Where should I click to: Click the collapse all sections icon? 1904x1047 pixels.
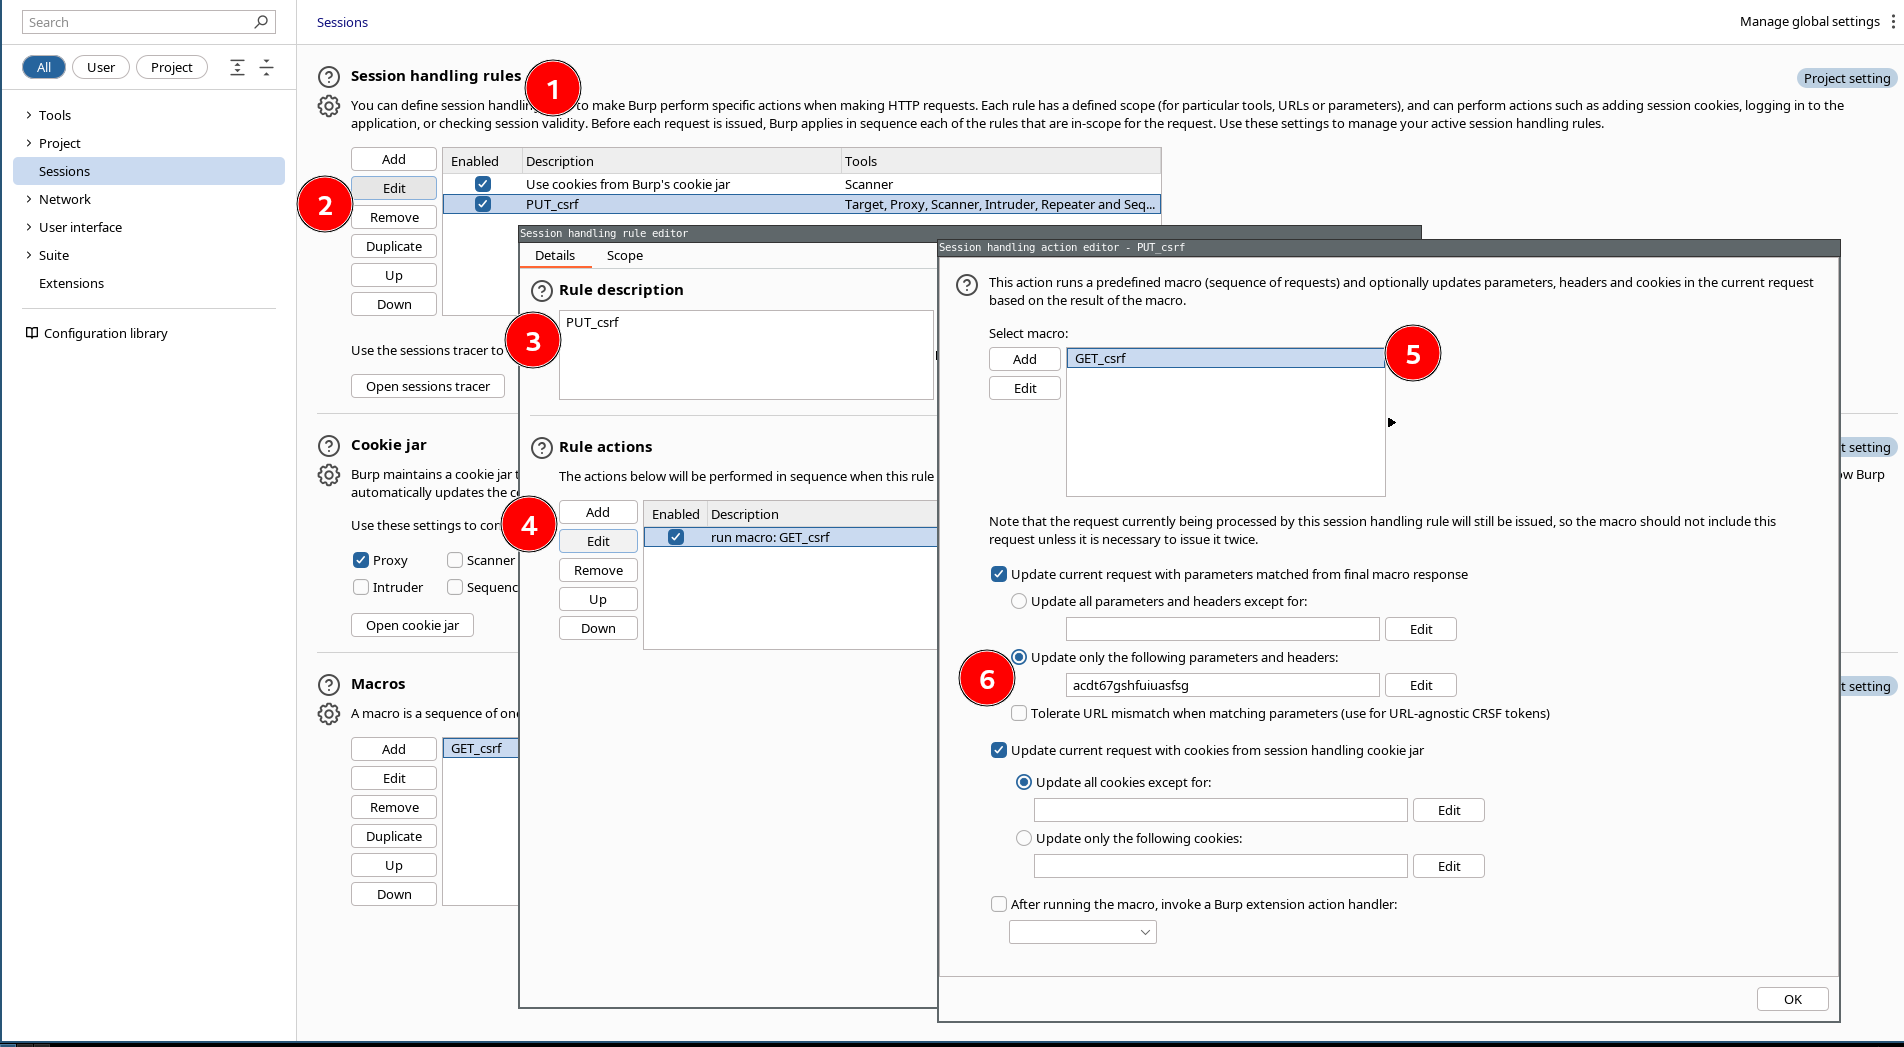click(266, 67)
